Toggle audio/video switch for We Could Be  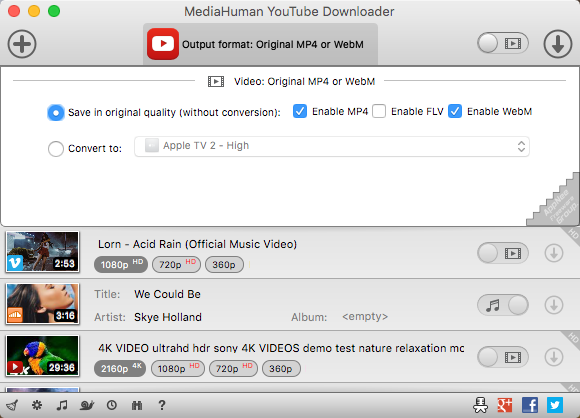pos(503,305)
